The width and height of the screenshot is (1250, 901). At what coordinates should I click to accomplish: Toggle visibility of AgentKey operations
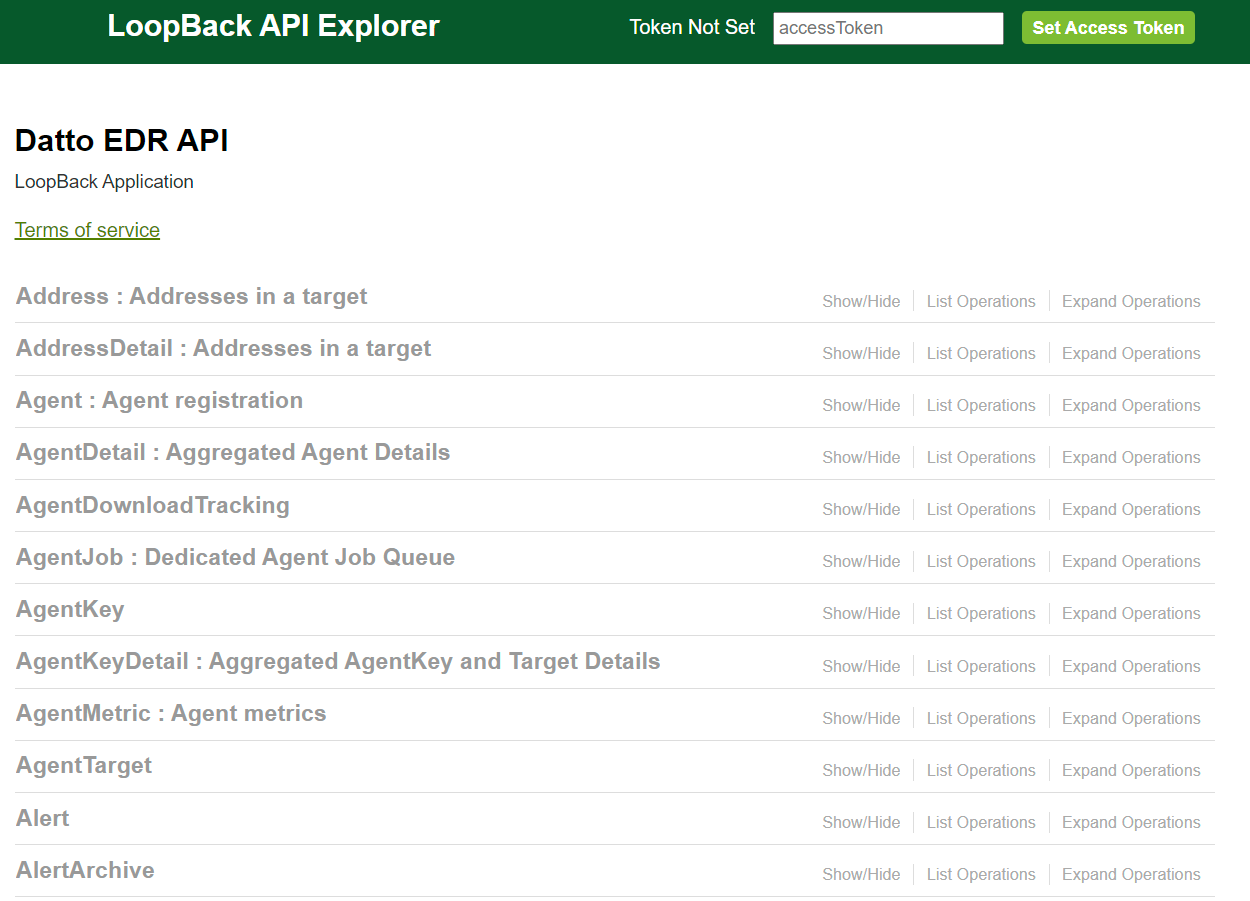pyautogui.click(x=861, y=613)
